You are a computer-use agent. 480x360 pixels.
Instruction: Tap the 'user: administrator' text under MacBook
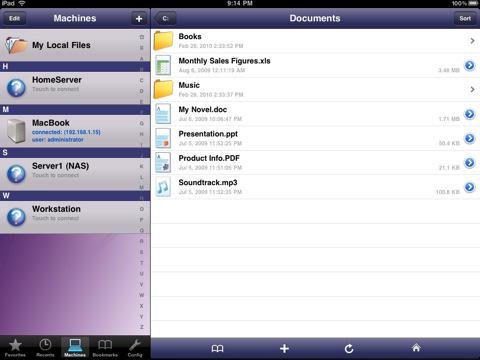pos(58,140)
